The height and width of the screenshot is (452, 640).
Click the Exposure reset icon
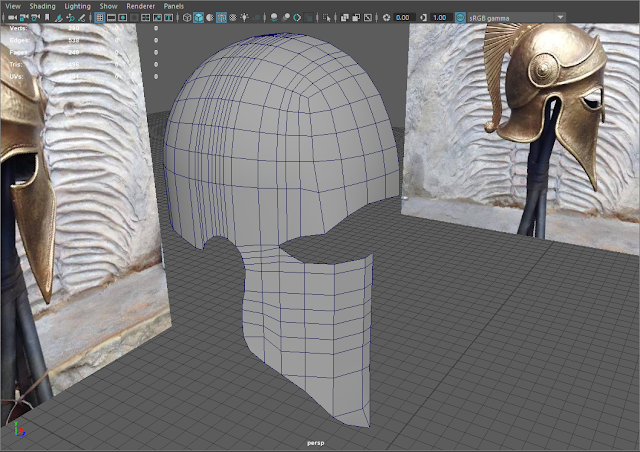387,18
